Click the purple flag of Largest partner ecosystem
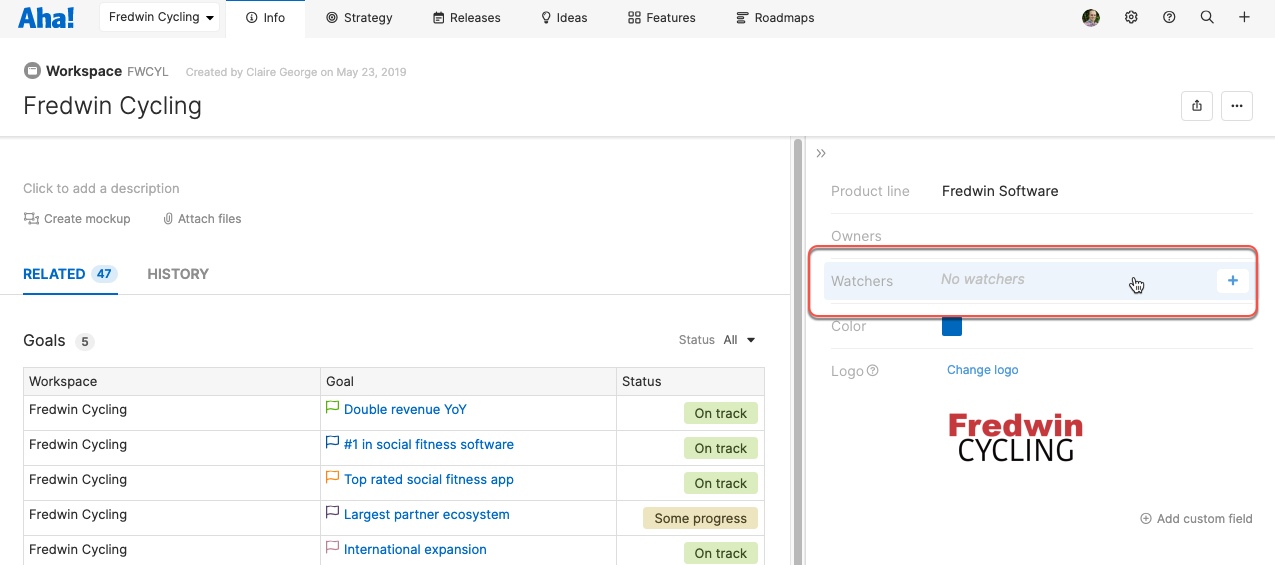The height and width of the screenshot is (565, 1275). click(333, 513)
